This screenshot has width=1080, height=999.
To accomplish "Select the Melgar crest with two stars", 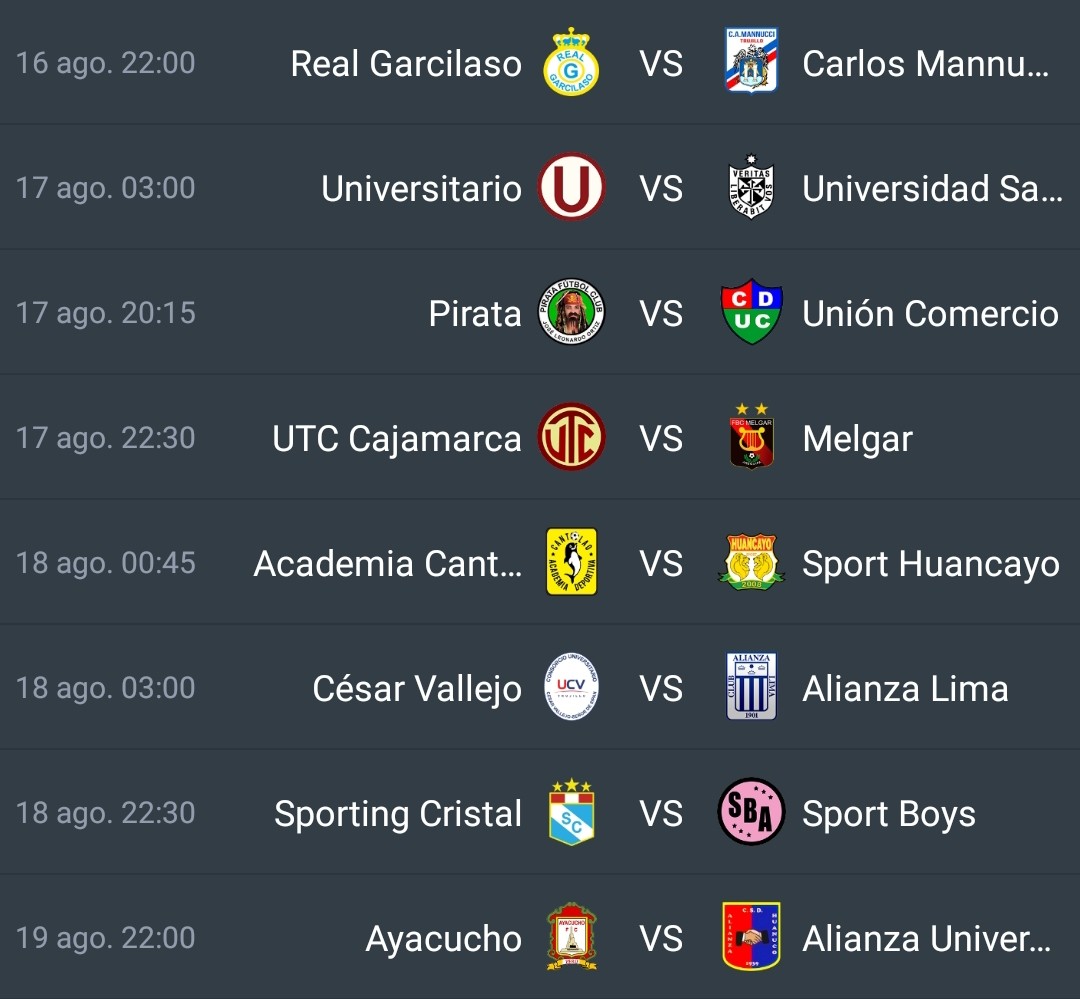I will pyautogui.click(x=751, y=437).
